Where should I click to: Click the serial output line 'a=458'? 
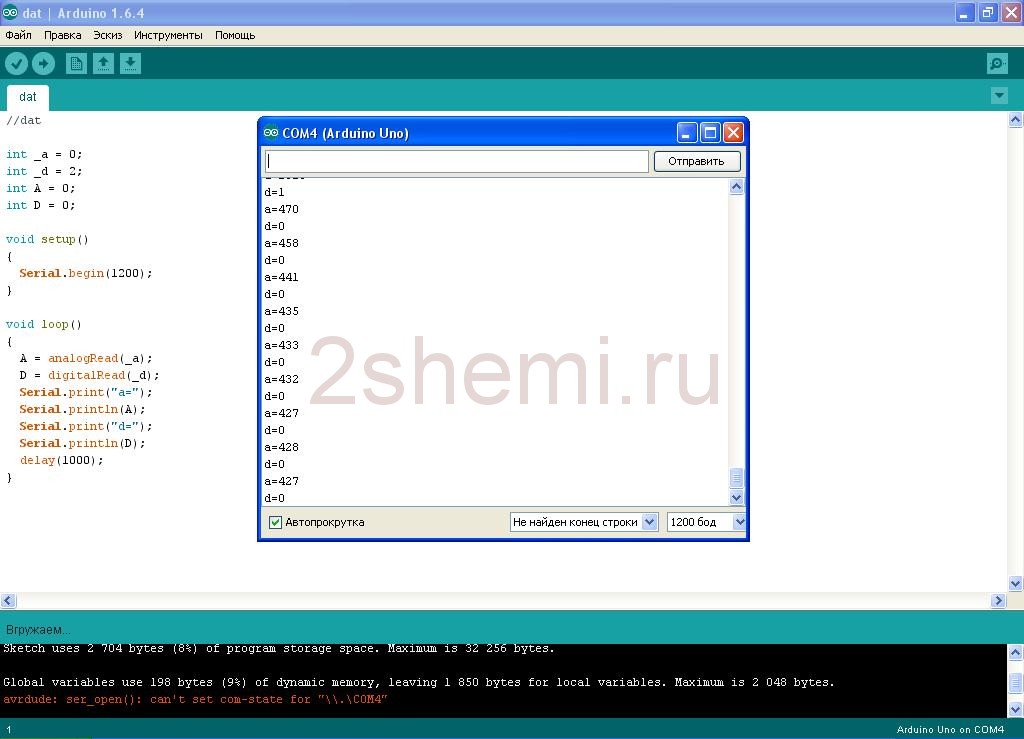click(x=281, y=244)
